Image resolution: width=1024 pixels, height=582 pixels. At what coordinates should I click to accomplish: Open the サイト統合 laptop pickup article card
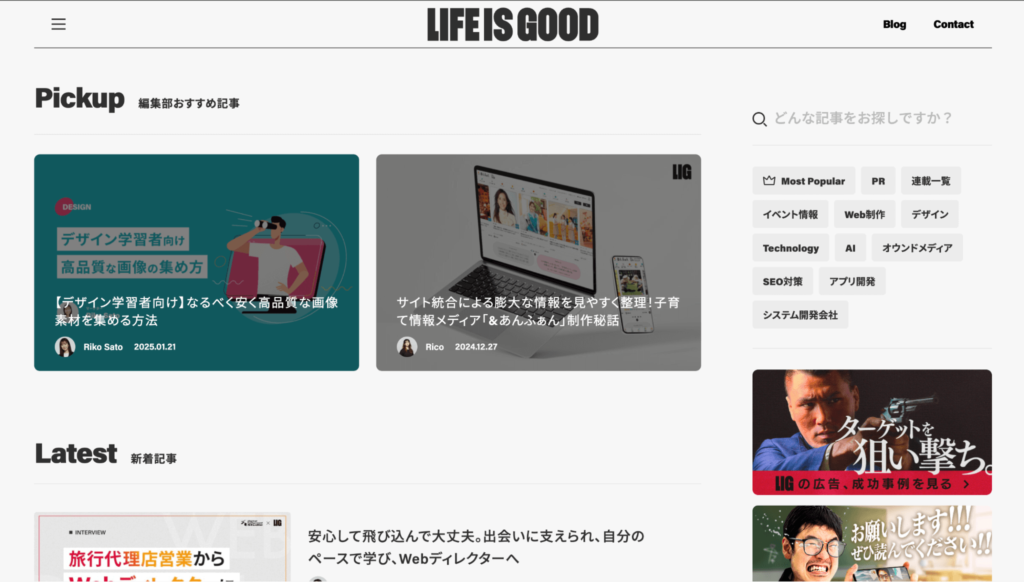tap(538, 263)
